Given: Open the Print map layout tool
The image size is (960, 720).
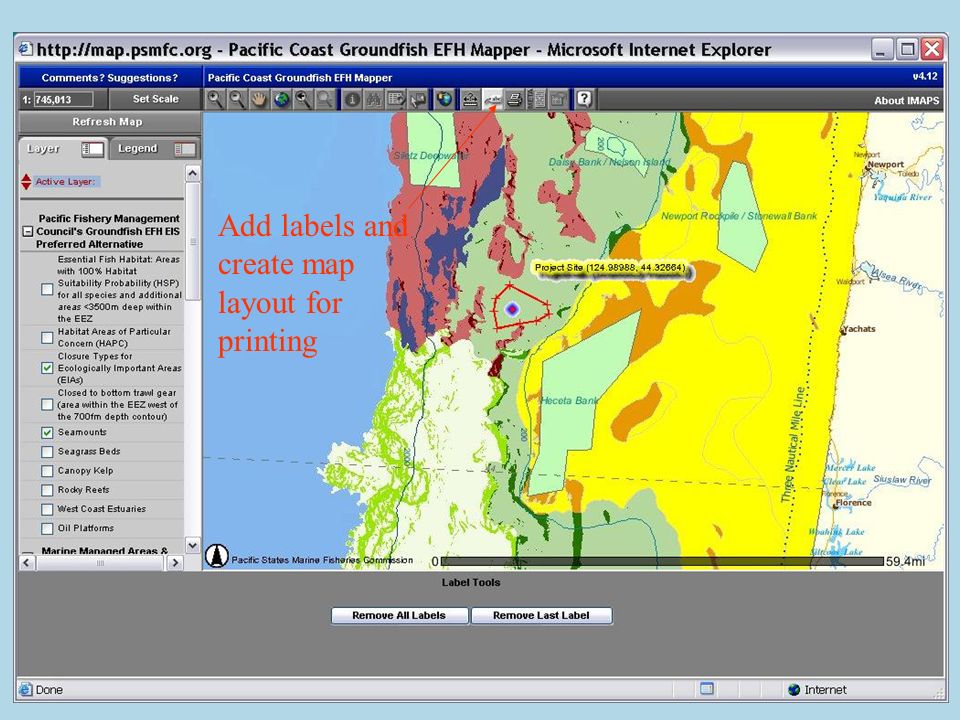Looking at the screenshot, I should click(515, 99).
